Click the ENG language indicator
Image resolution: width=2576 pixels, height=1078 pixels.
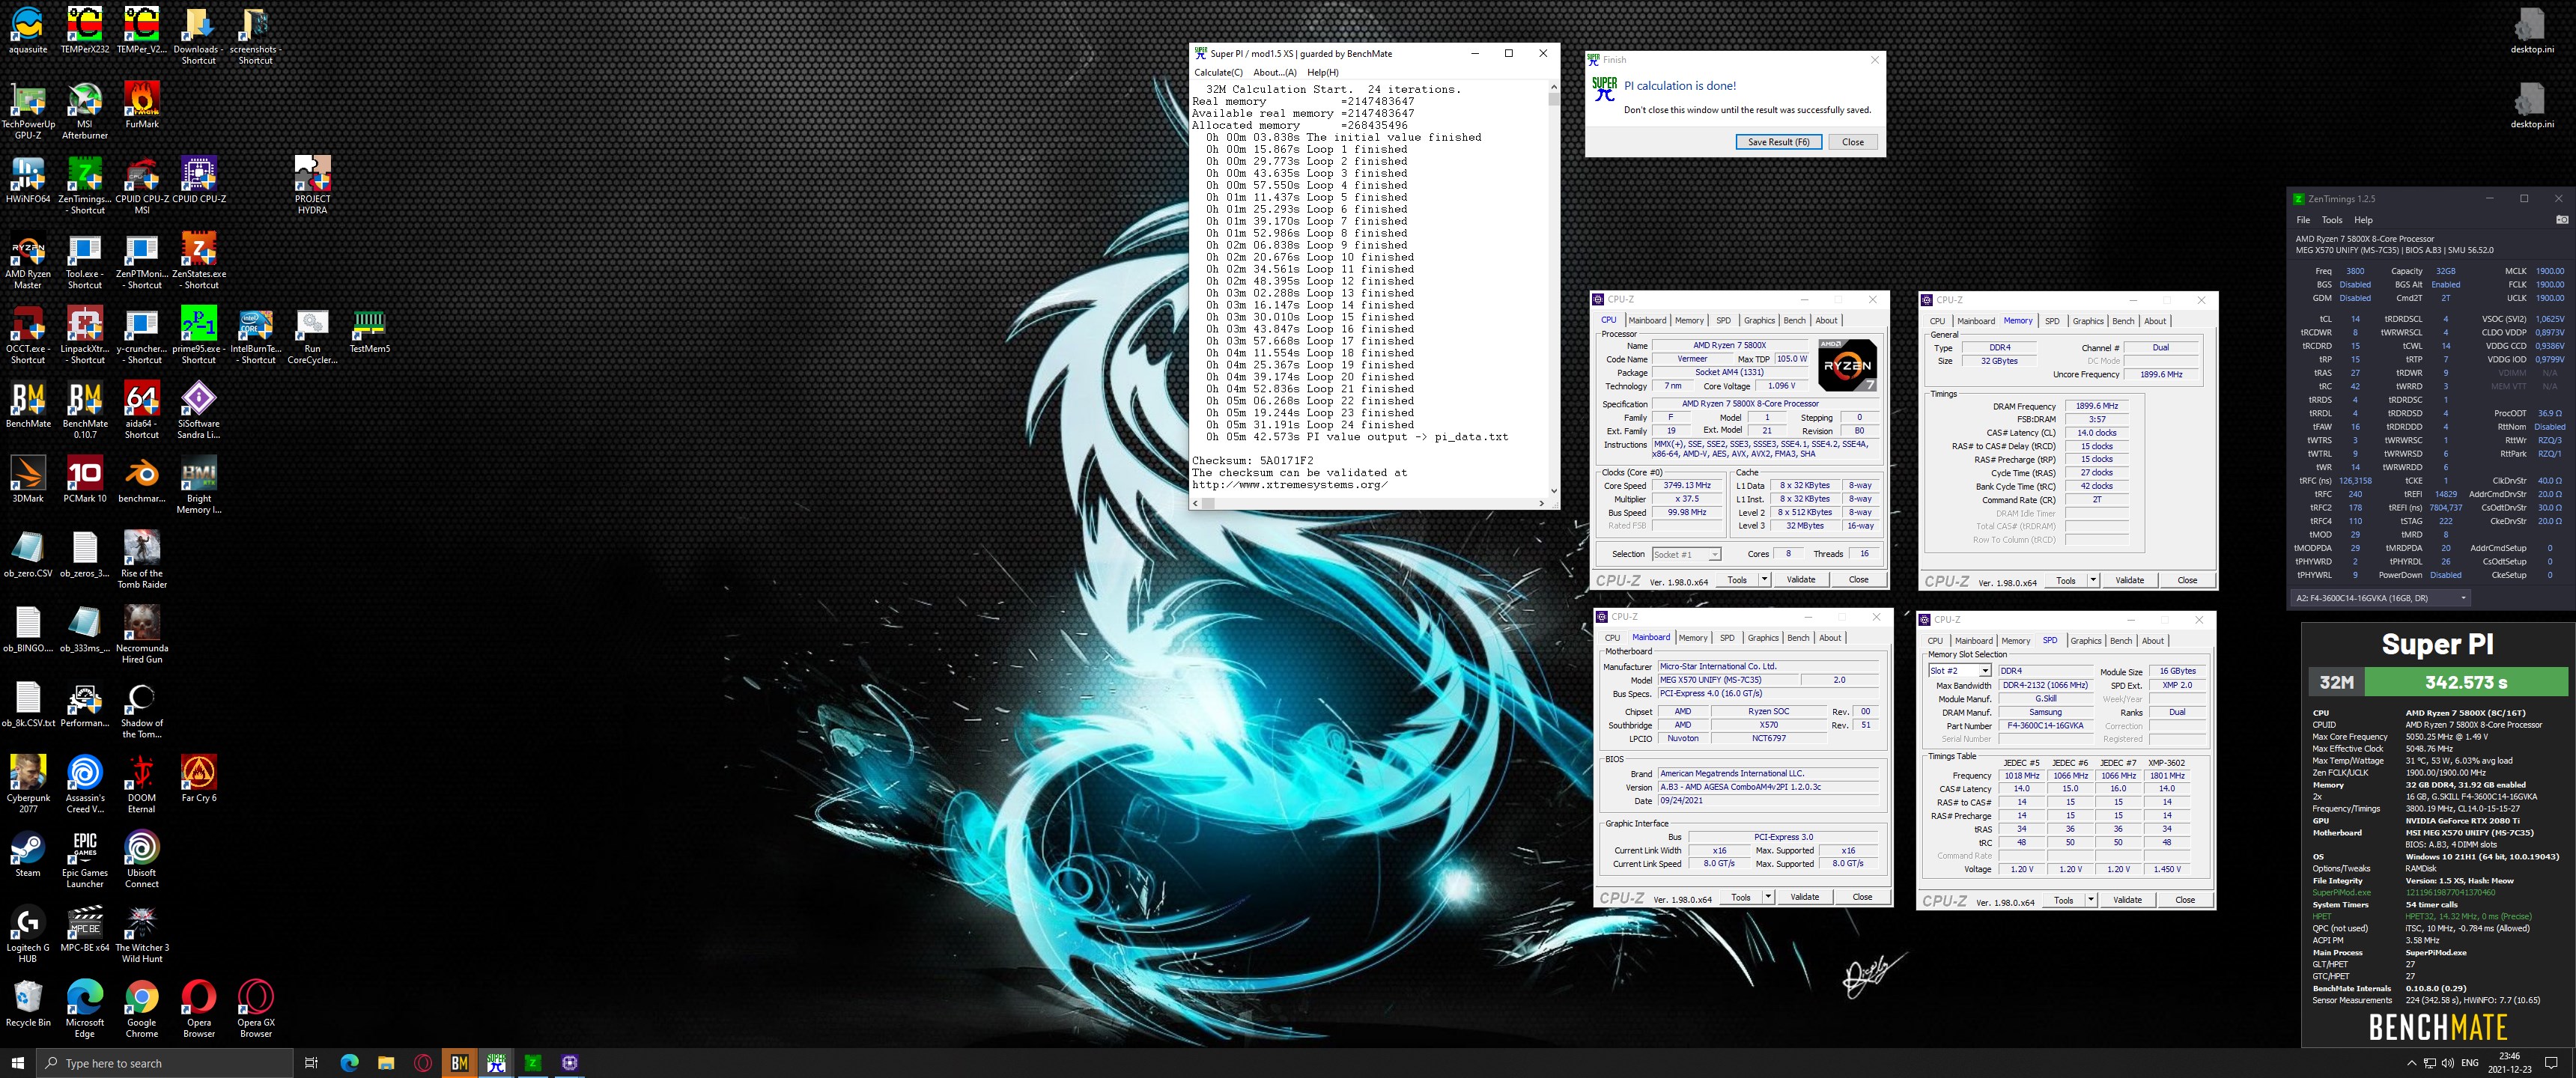point(2469,1063)
